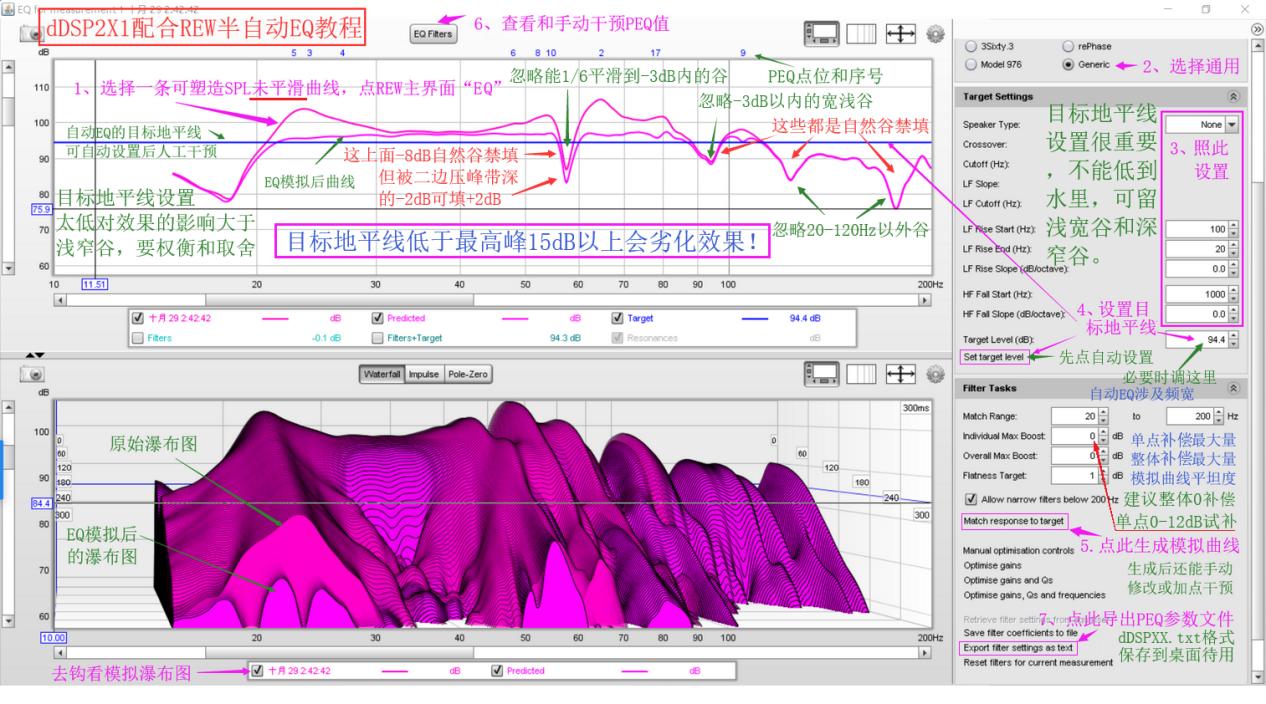Click Match response to target
The image size is (1266, 704).
click(x=1014, y=521)
